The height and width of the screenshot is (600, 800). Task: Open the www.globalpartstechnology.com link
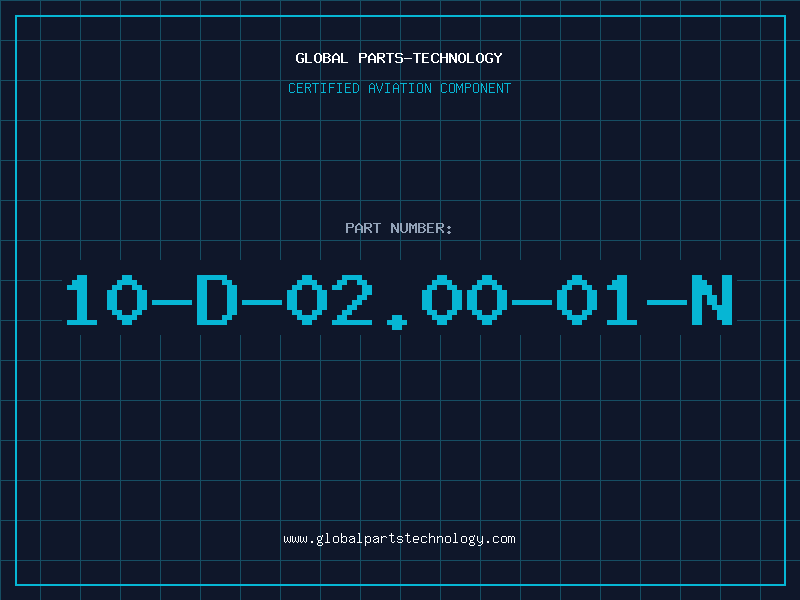[399, 539]
